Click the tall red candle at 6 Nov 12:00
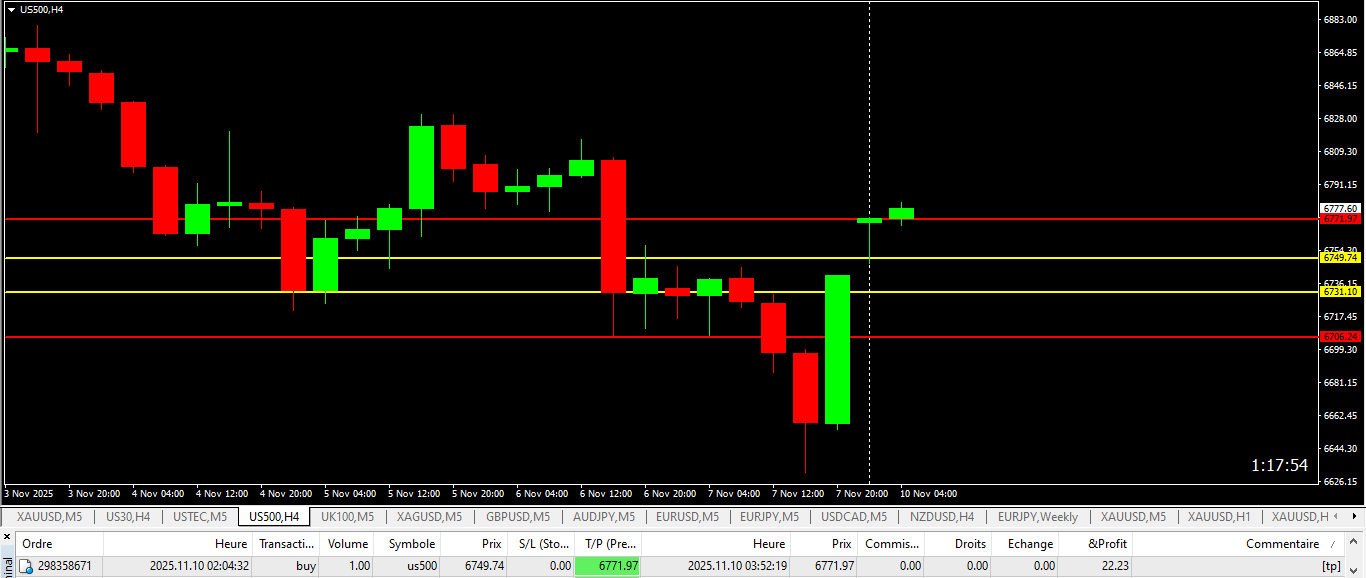The height and width of the screenshot is (578, 1366). pos(613,226)
